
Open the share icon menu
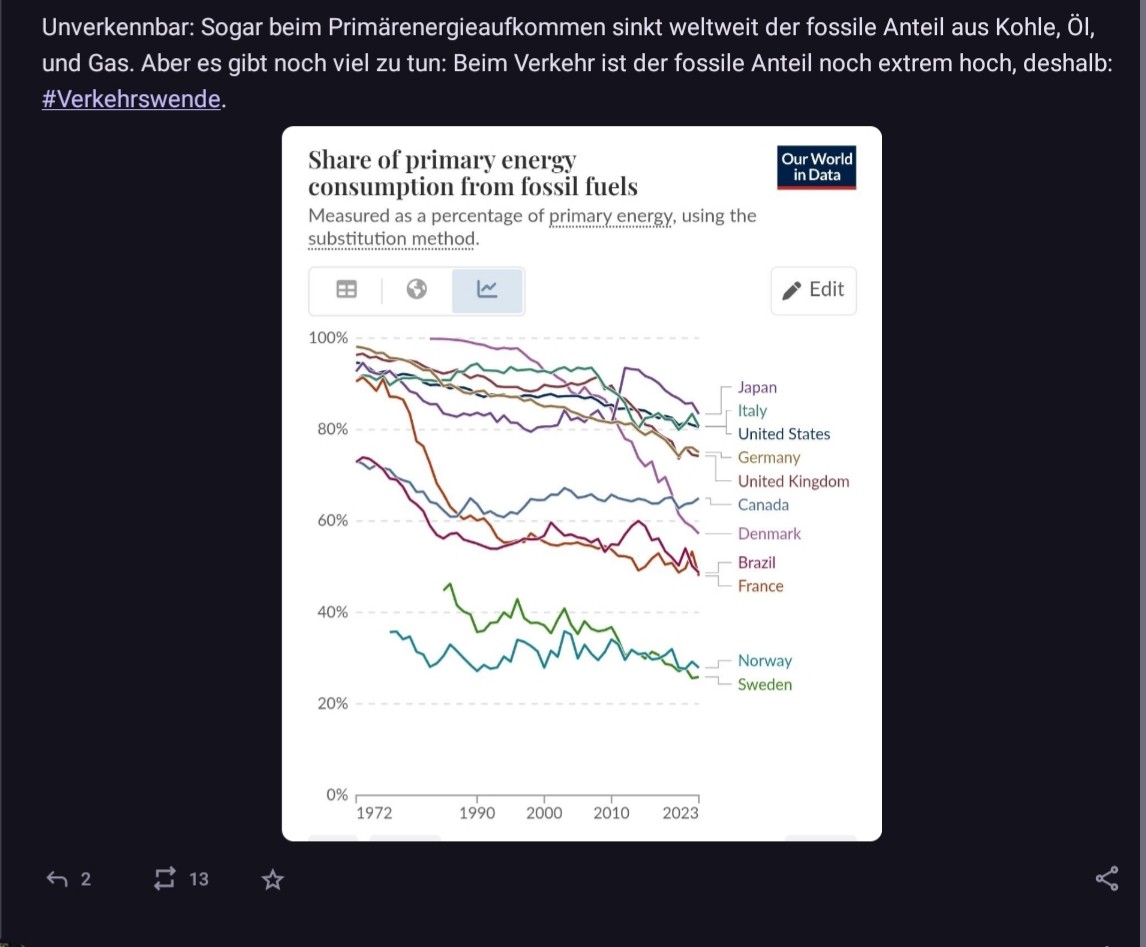tap(1107, 879)
